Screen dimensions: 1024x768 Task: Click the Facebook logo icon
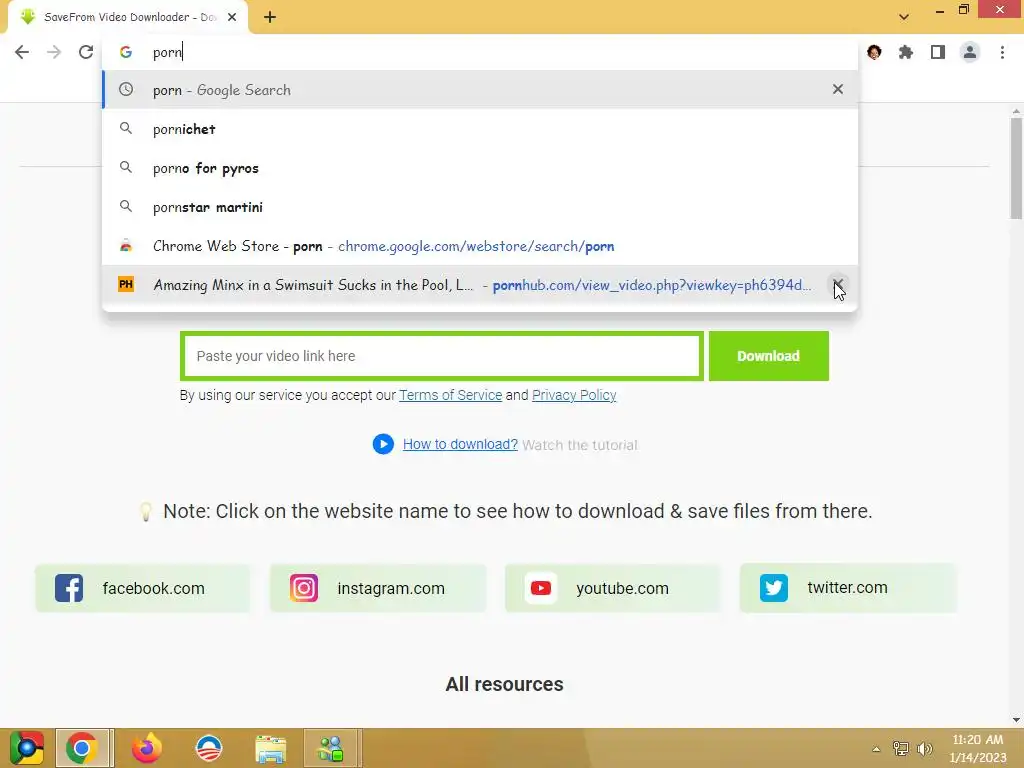coord(69,588)
